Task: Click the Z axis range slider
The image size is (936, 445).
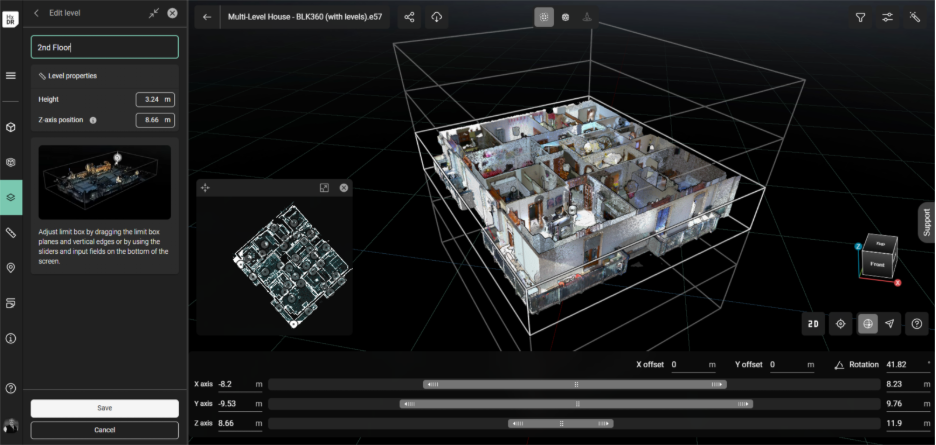Action: point(574,424)
